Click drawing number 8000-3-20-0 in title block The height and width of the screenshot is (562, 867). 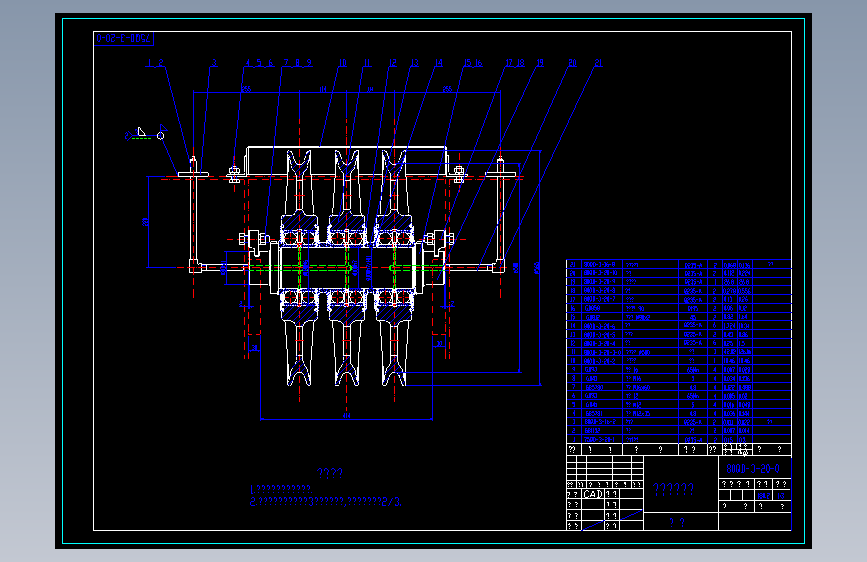tap(753, 469)
